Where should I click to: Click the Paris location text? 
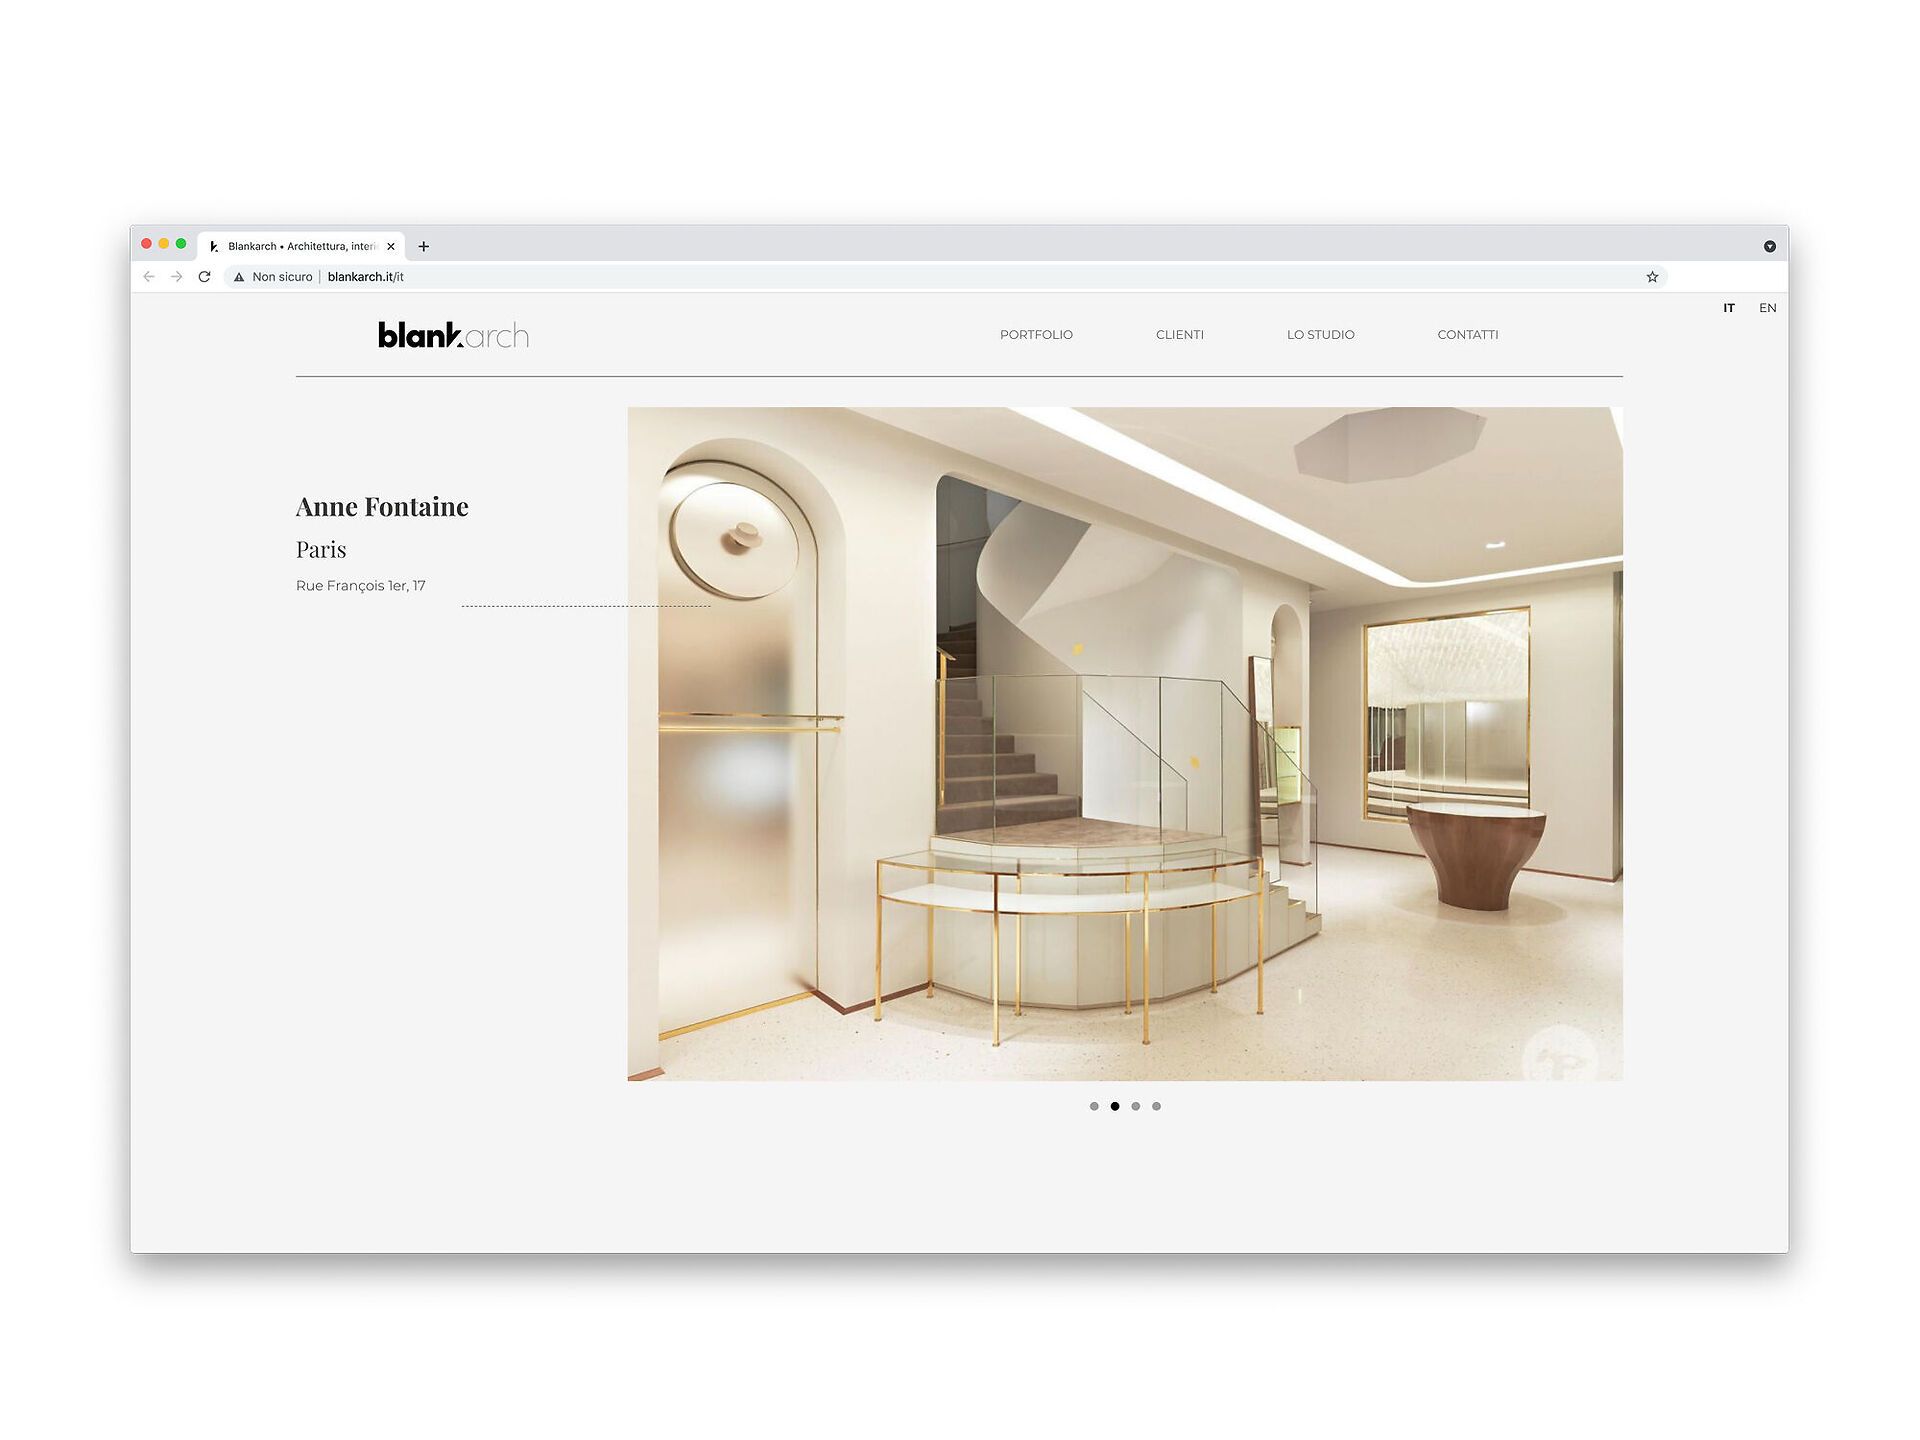tap(321, 550)
